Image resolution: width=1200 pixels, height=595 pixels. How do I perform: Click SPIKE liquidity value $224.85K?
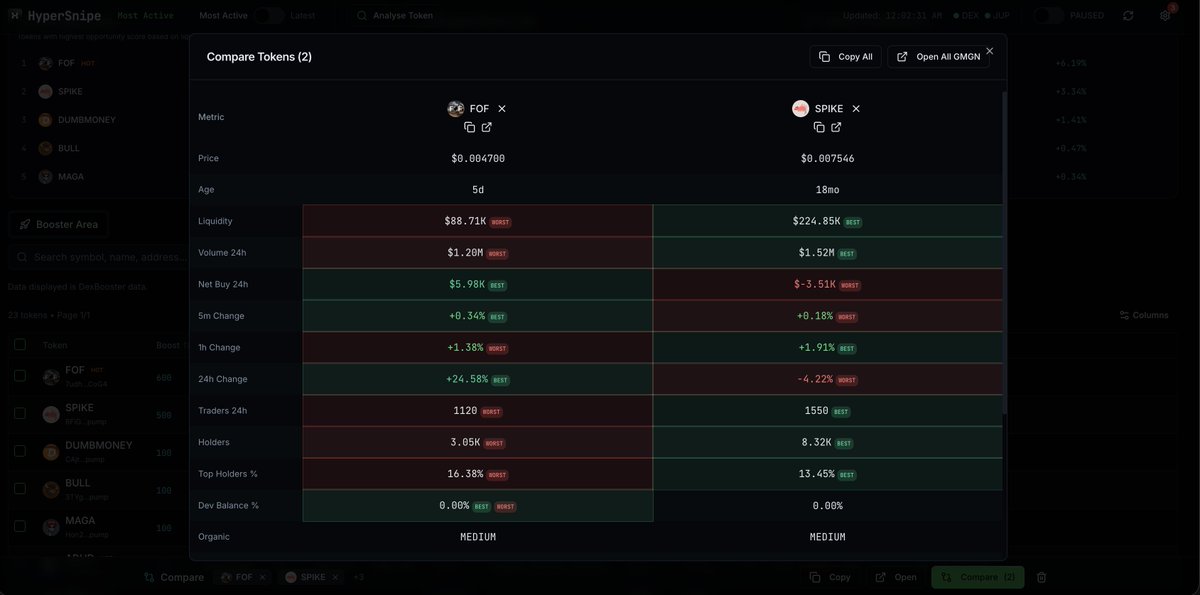click(816, 221)
